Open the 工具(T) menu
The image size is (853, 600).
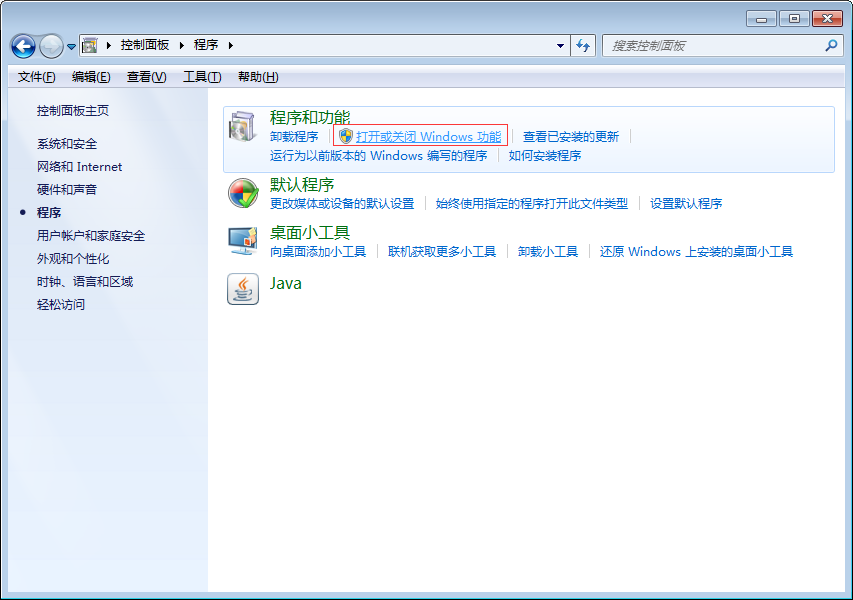point(202,77)
